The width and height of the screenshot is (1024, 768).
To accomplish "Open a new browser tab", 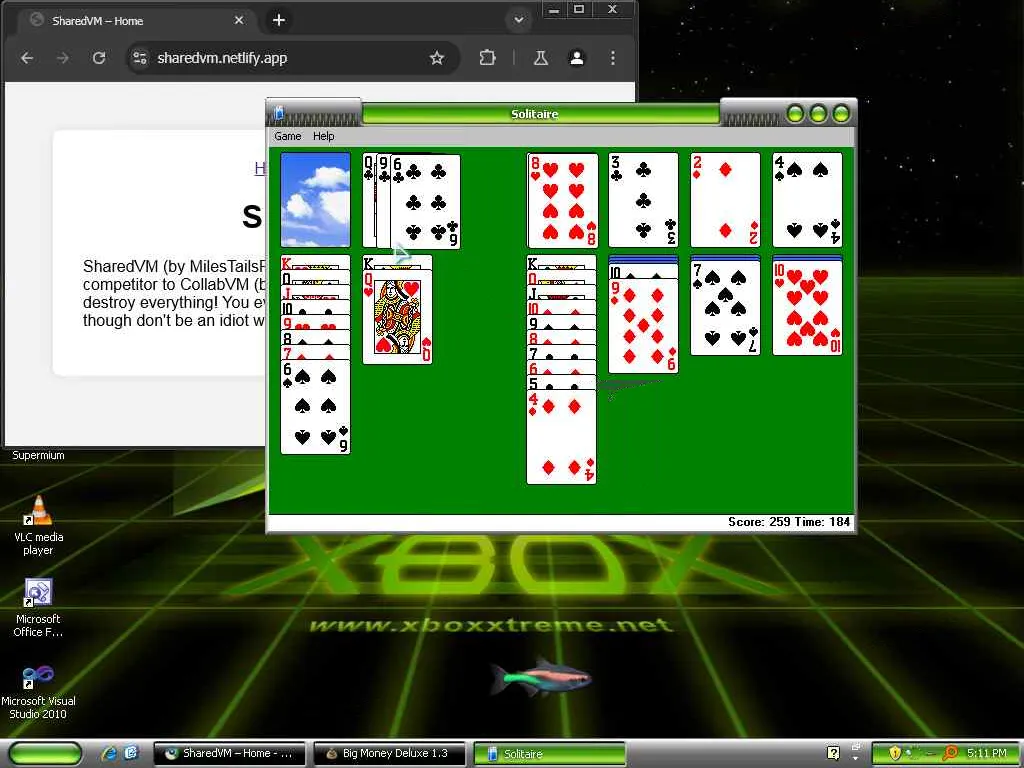I will (x=279, y=20).
